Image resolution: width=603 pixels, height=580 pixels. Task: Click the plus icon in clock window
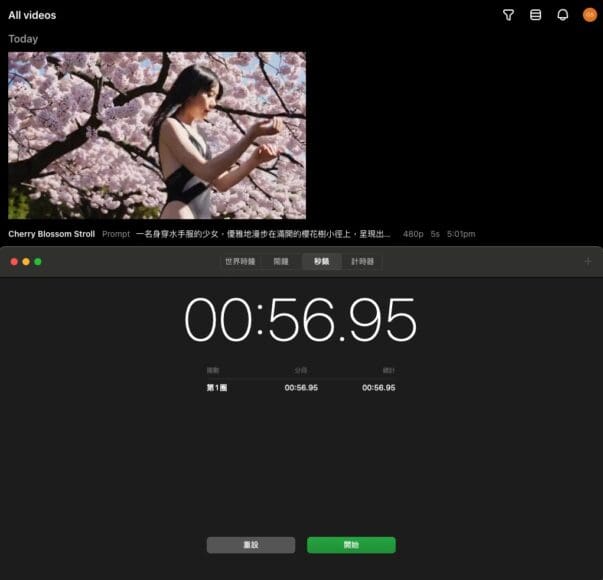[588, 262]
